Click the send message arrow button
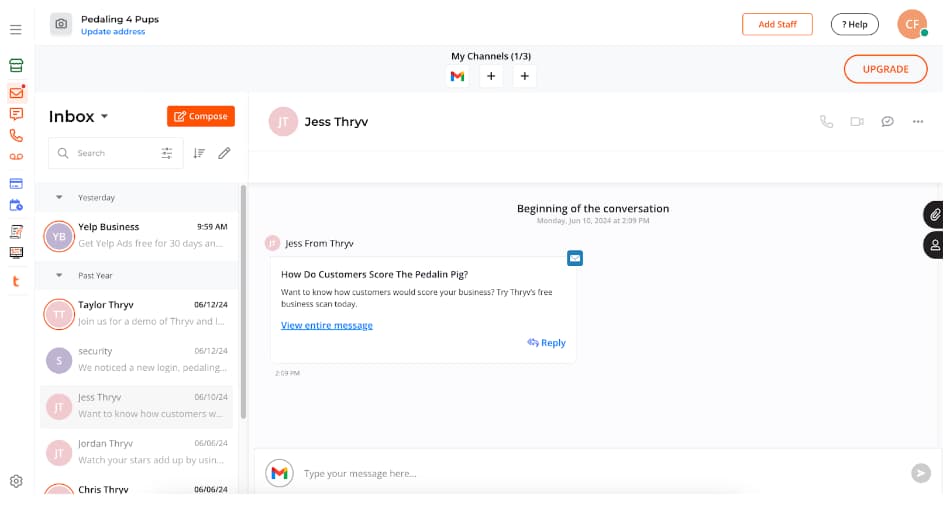Viewport: 946px width, 508px height. pyautogui.click(x=921, y=473)
